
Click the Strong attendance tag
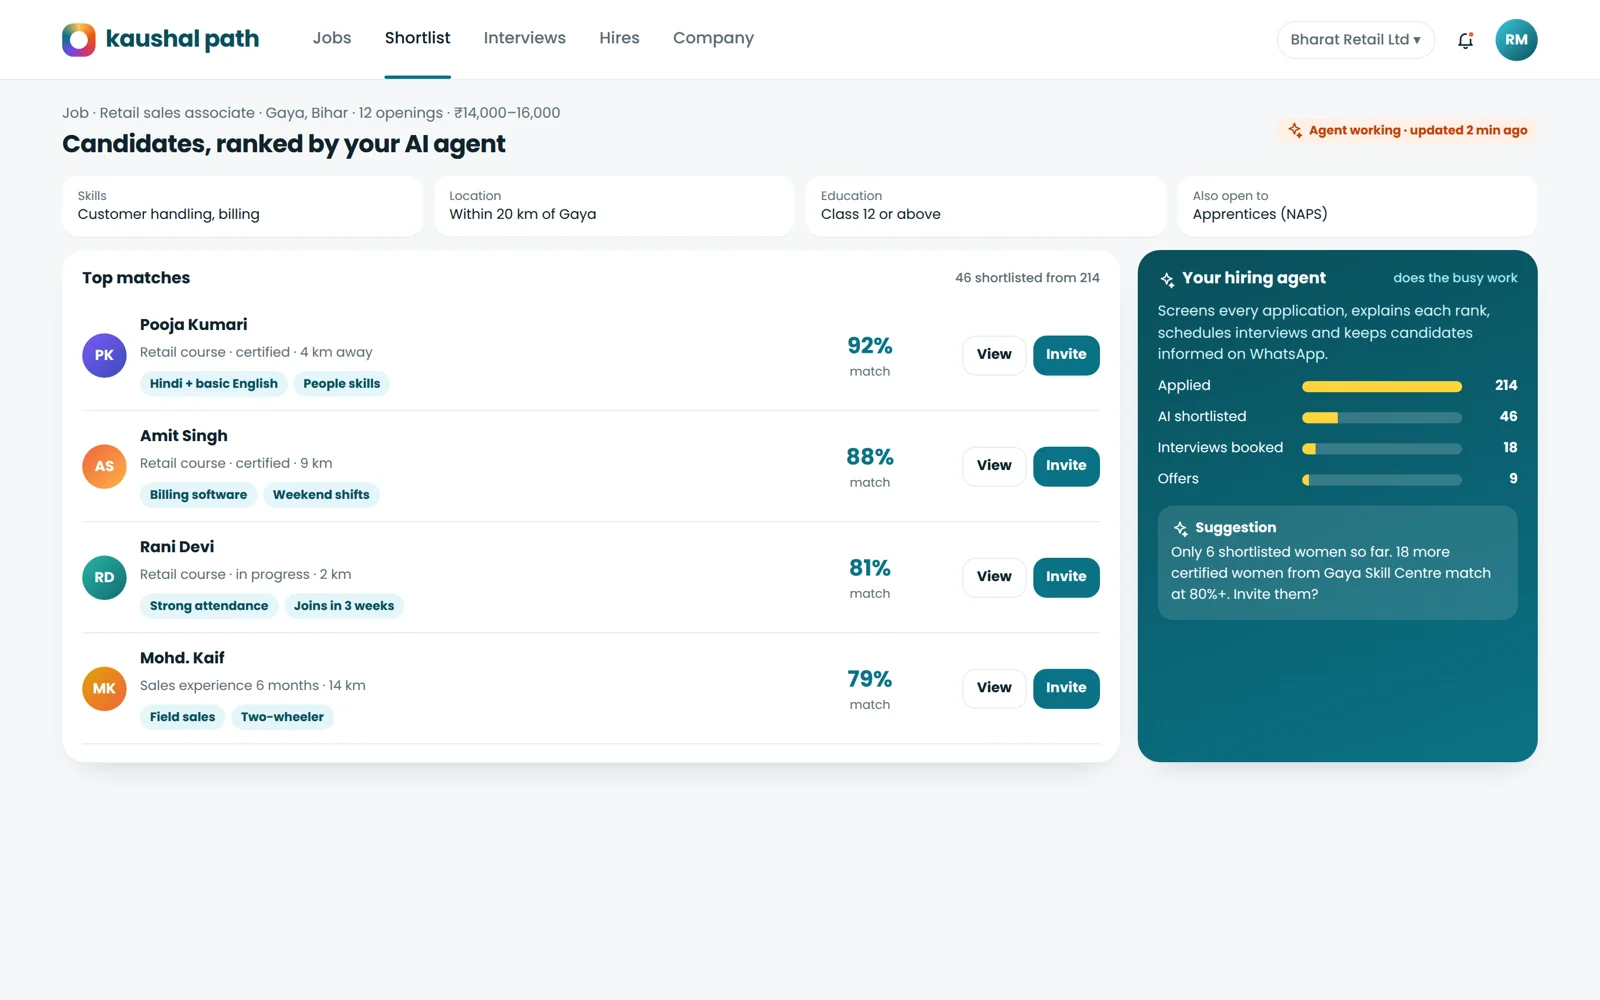(209, 606)
